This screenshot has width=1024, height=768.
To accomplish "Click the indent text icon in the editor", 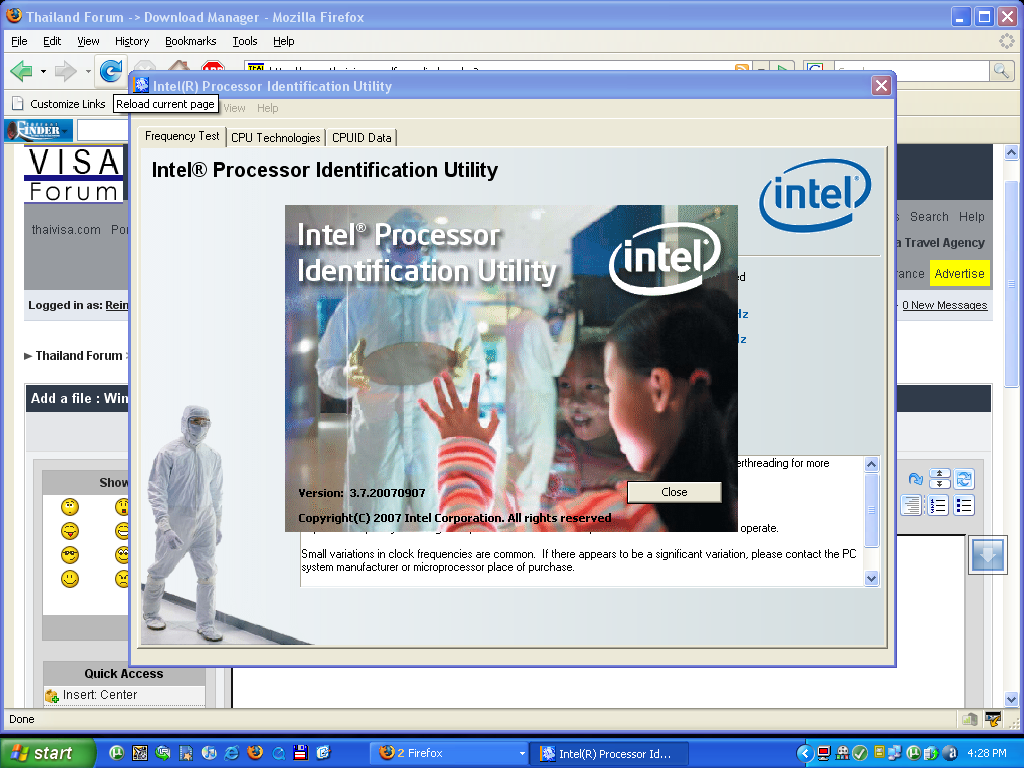I will [911, 505].
